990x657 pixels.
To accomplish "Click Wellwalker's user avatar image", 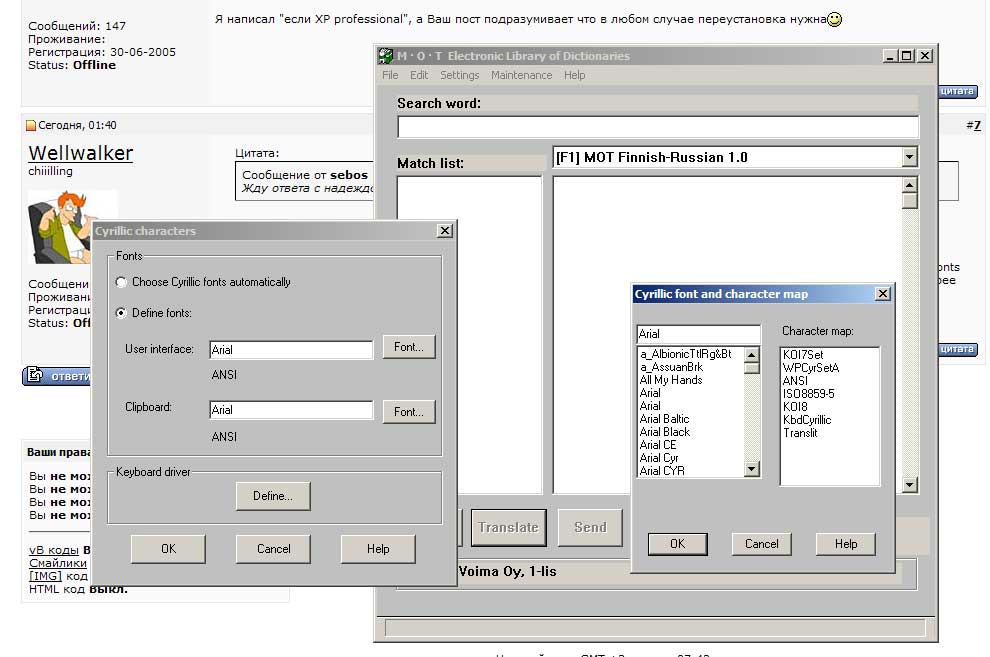I will pos(73,228).
